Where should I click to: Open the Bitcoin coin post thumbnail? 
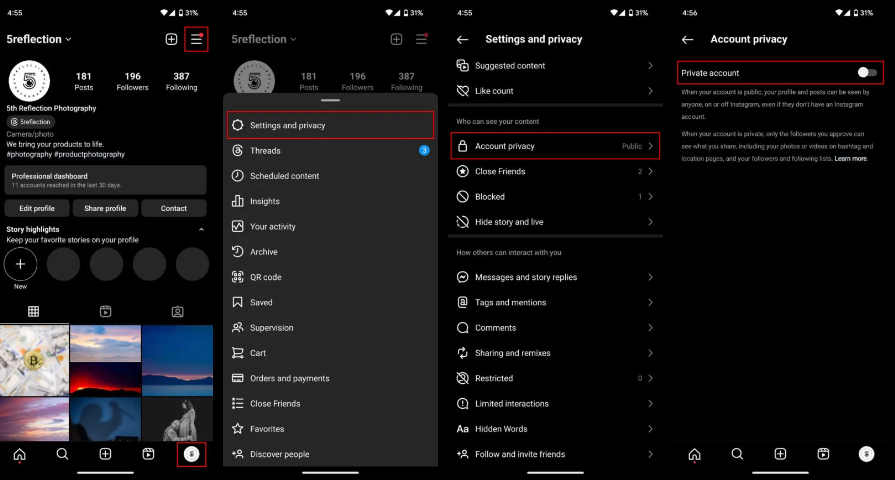tap(34, 361)
